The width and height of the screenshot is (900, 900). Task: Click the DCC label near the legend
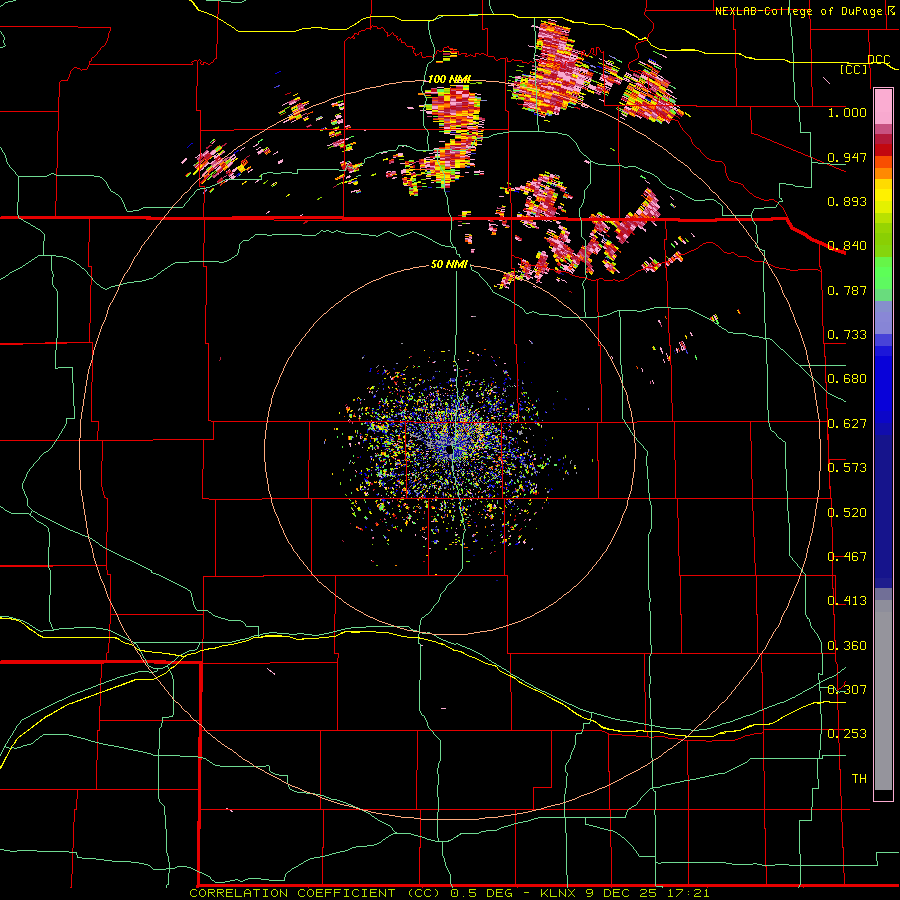pyautogui.click(x=879, y=59)
